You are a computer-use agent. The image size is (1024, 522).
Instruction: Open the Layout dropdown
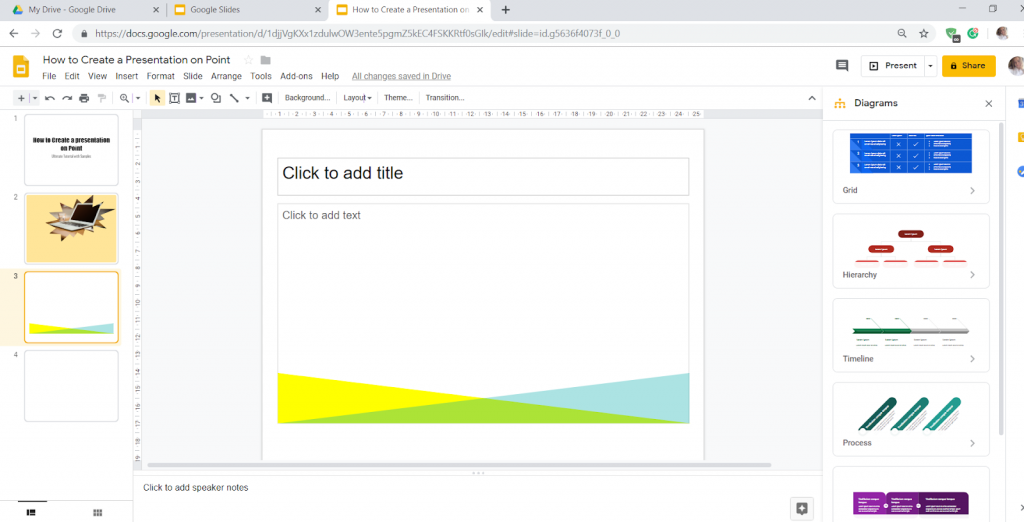coord(357,98)
